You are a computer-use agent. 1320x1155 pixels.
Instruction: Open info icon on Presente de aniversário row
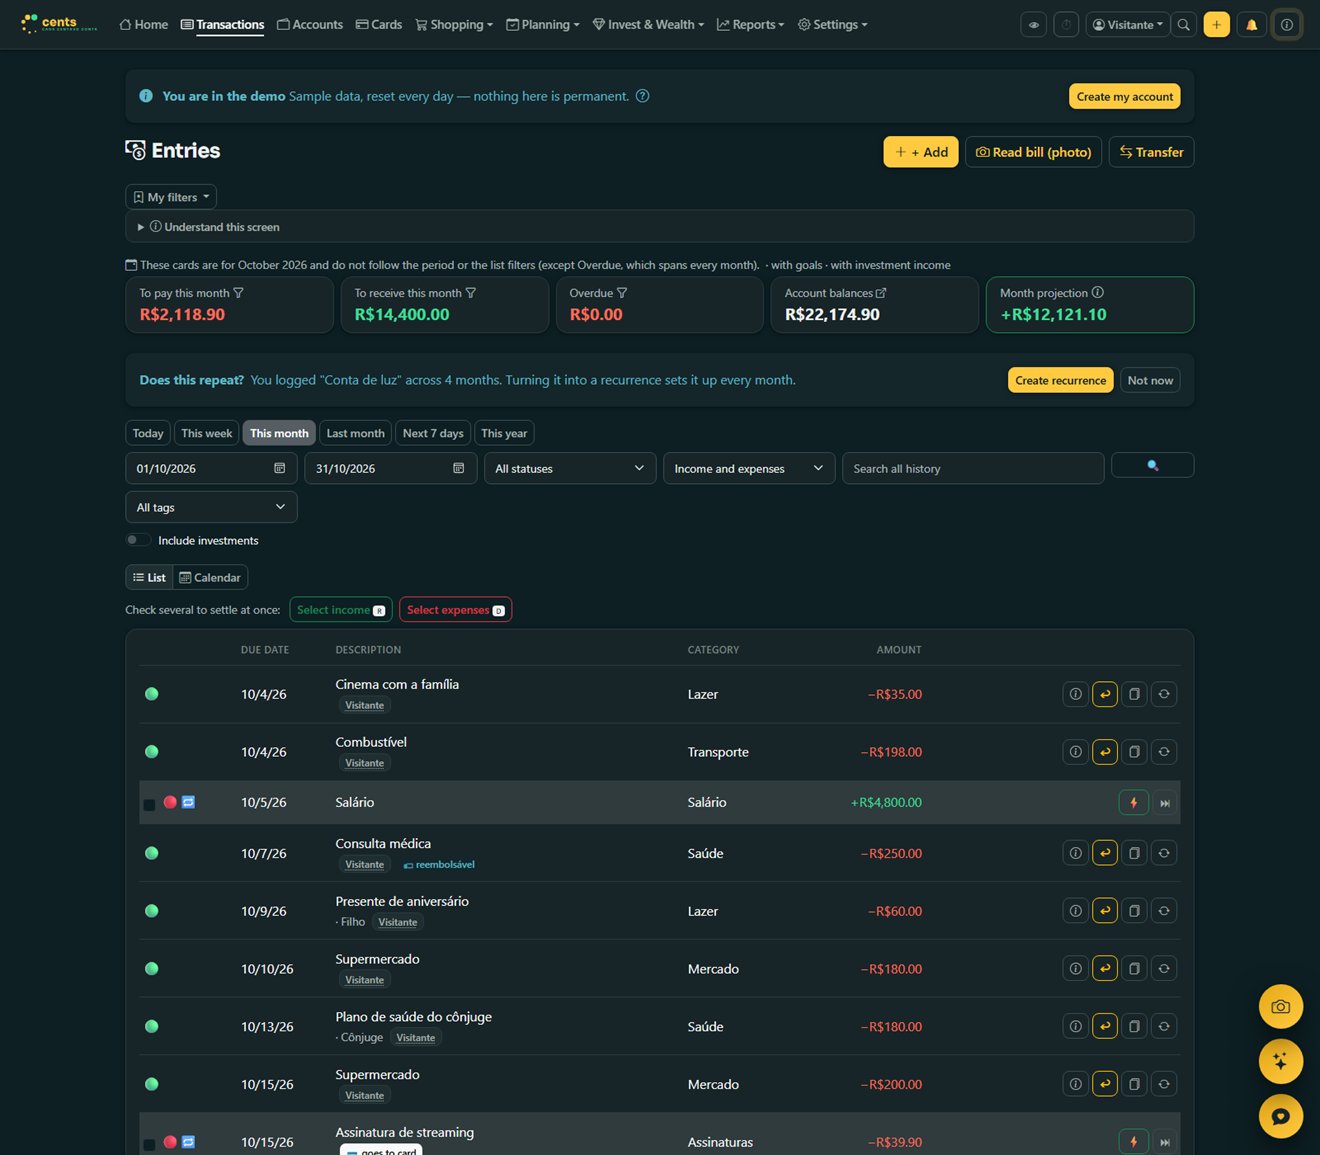(x=1075, y=911)
